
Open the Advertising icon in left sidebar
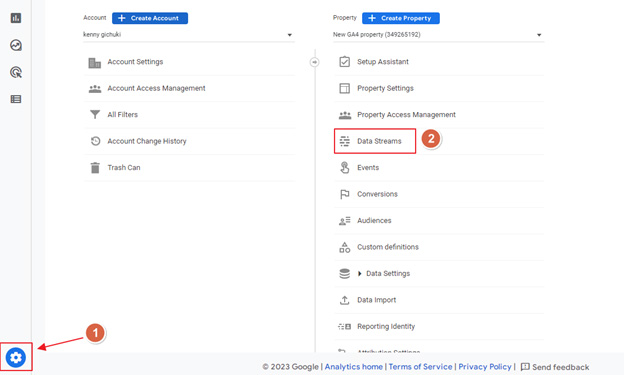[x=16, y=72]
